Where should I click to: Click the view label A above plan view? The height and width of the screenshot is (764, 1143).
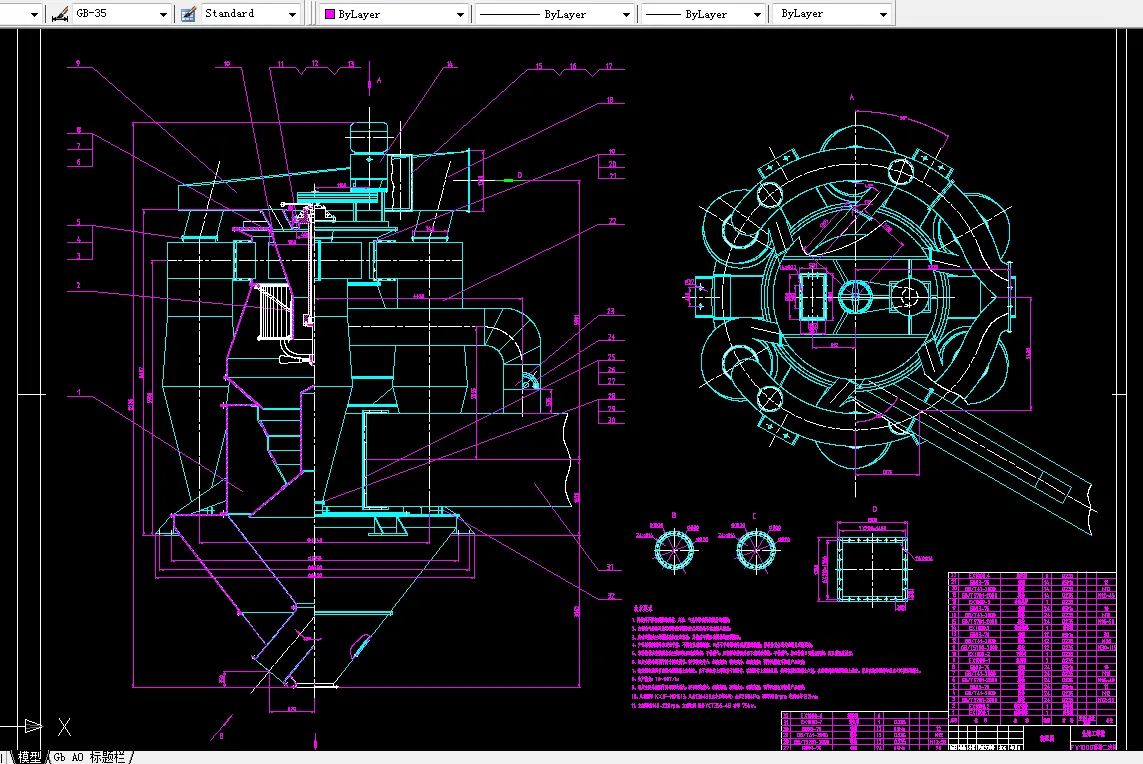(851, 97)
